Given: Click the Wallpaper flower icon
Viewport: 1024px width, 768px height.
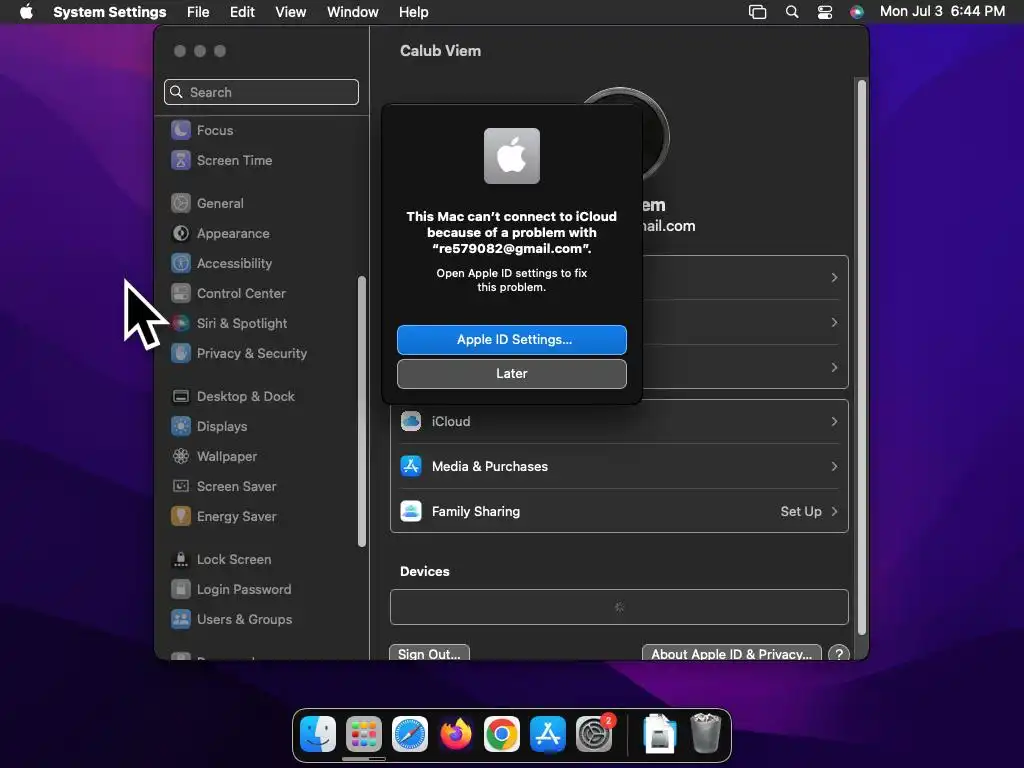Looking at the screenshot, I should coord(181,456).
